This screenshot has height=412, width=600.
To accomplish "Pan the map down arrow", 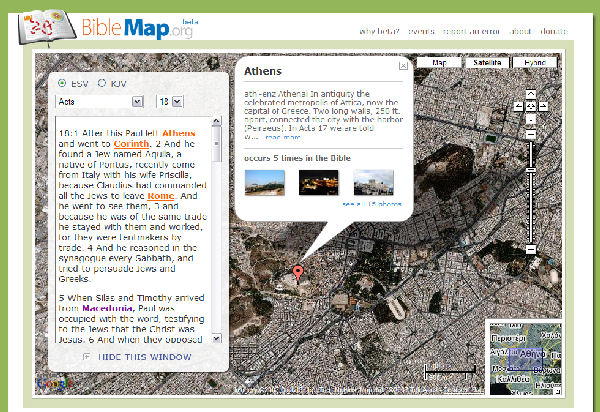I will pyautogui.click(x=530, y=120).
